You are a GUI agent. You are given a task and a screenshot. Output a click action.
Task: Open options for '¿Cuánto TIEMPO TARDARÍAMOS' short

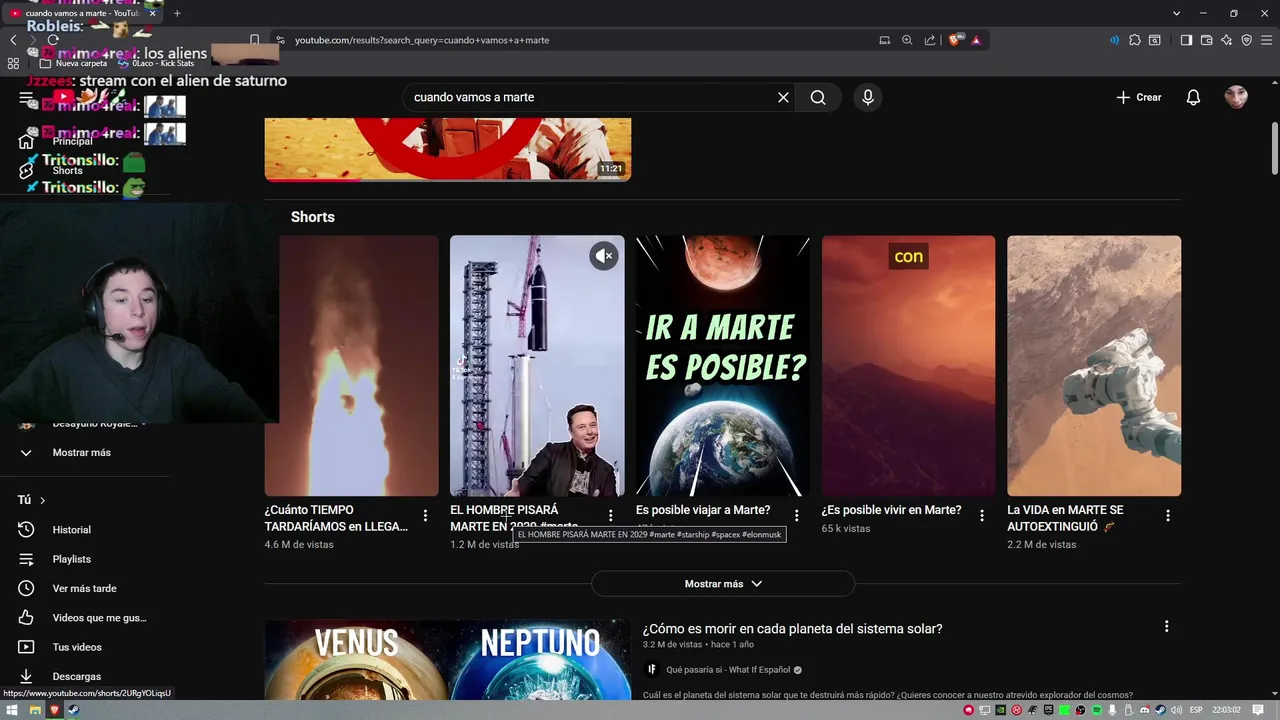pos(425,516)
